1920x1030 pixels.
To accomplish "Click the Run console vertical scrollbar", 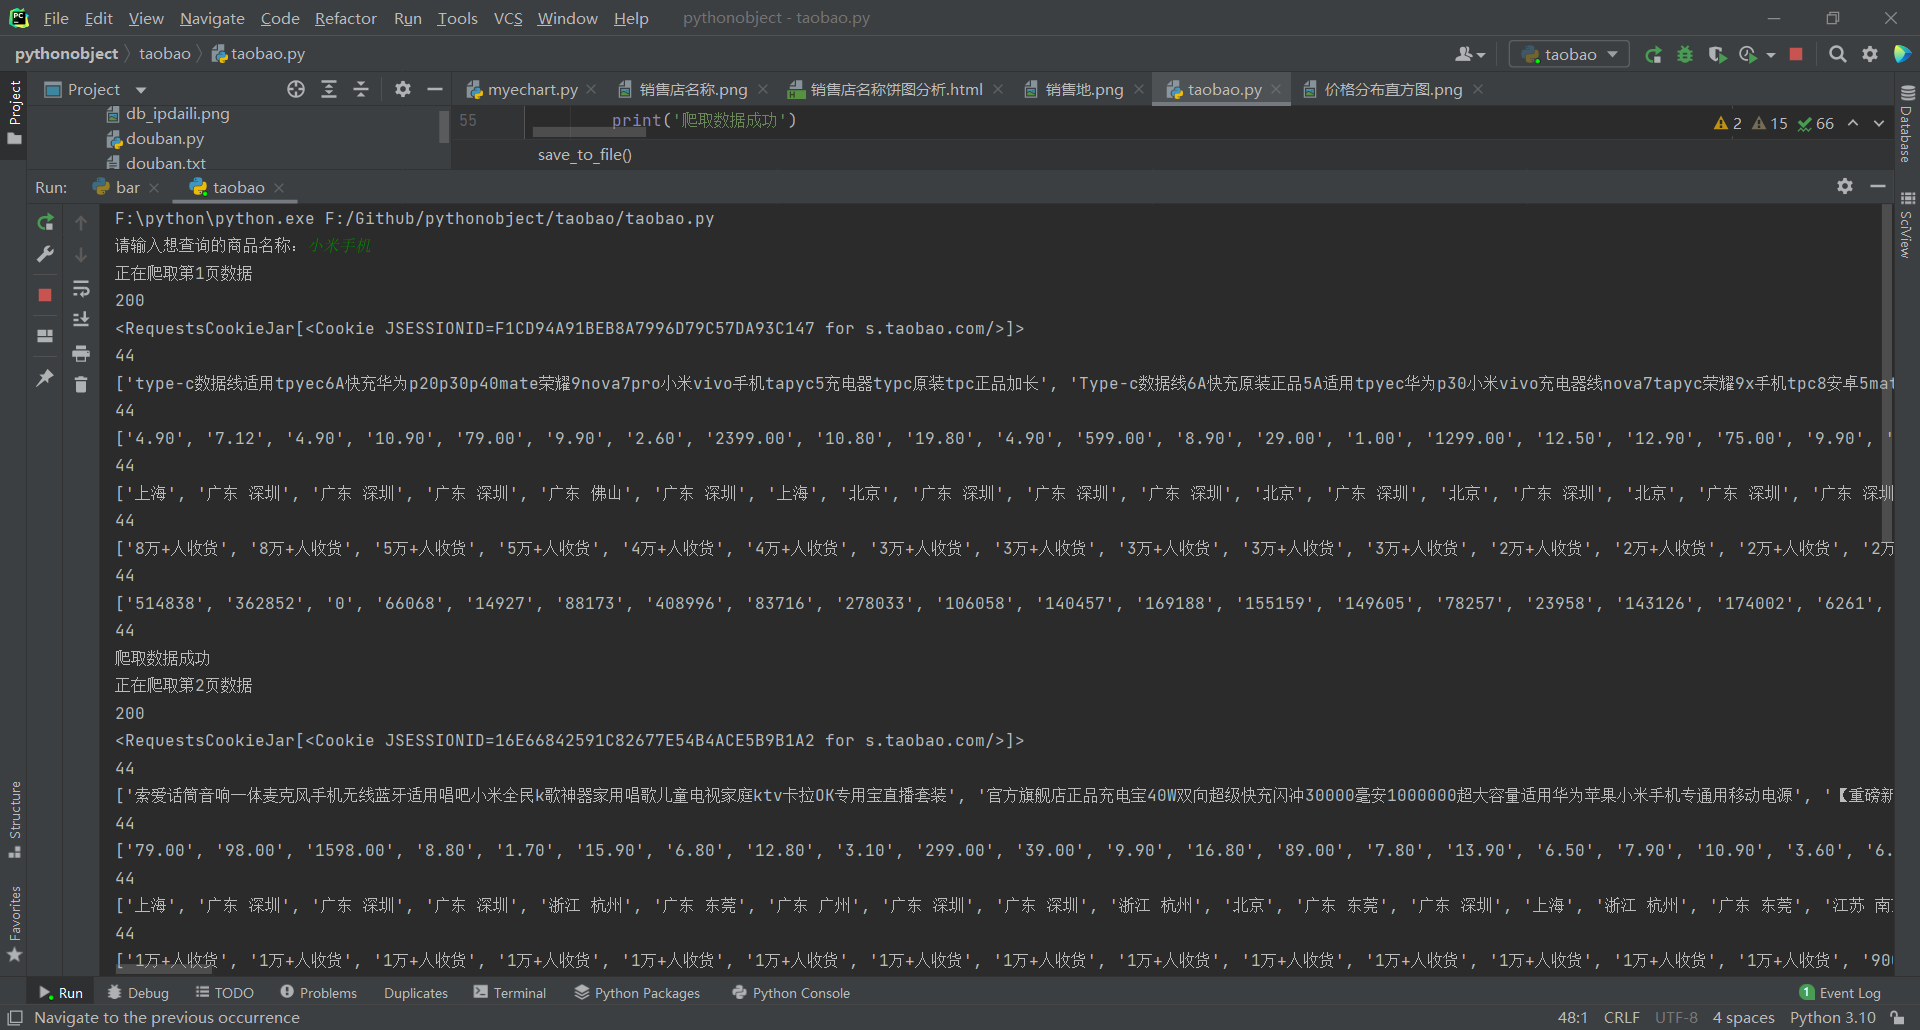I will click(1887, 374).
